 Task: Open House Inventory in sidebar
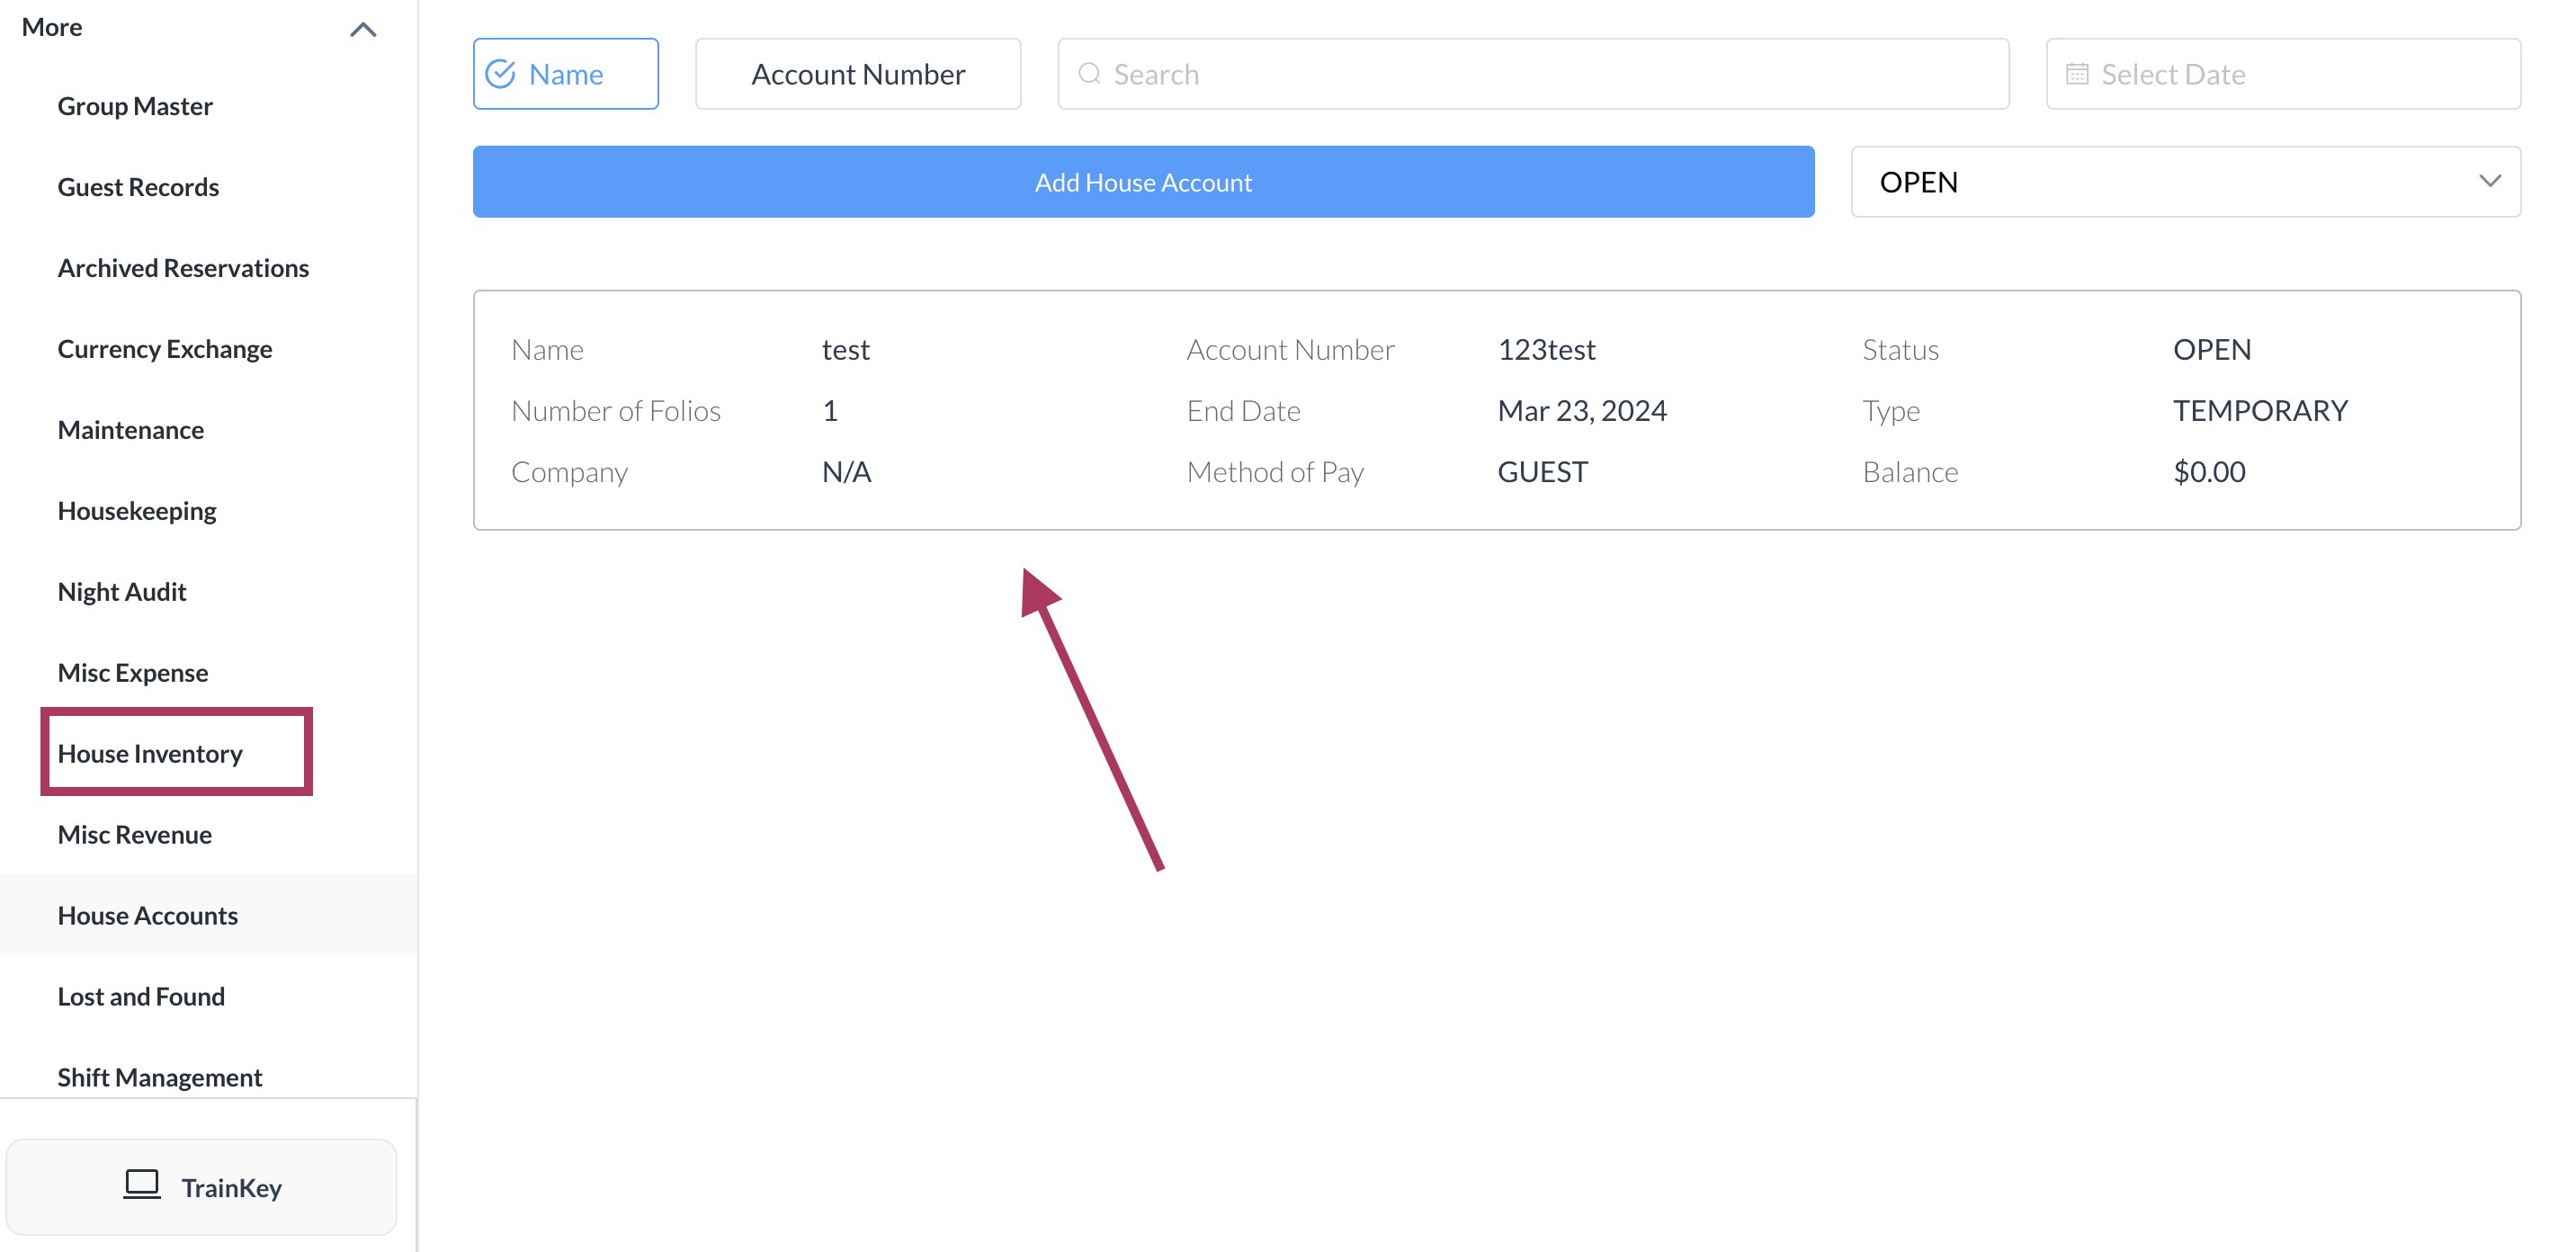pos(150,753)
